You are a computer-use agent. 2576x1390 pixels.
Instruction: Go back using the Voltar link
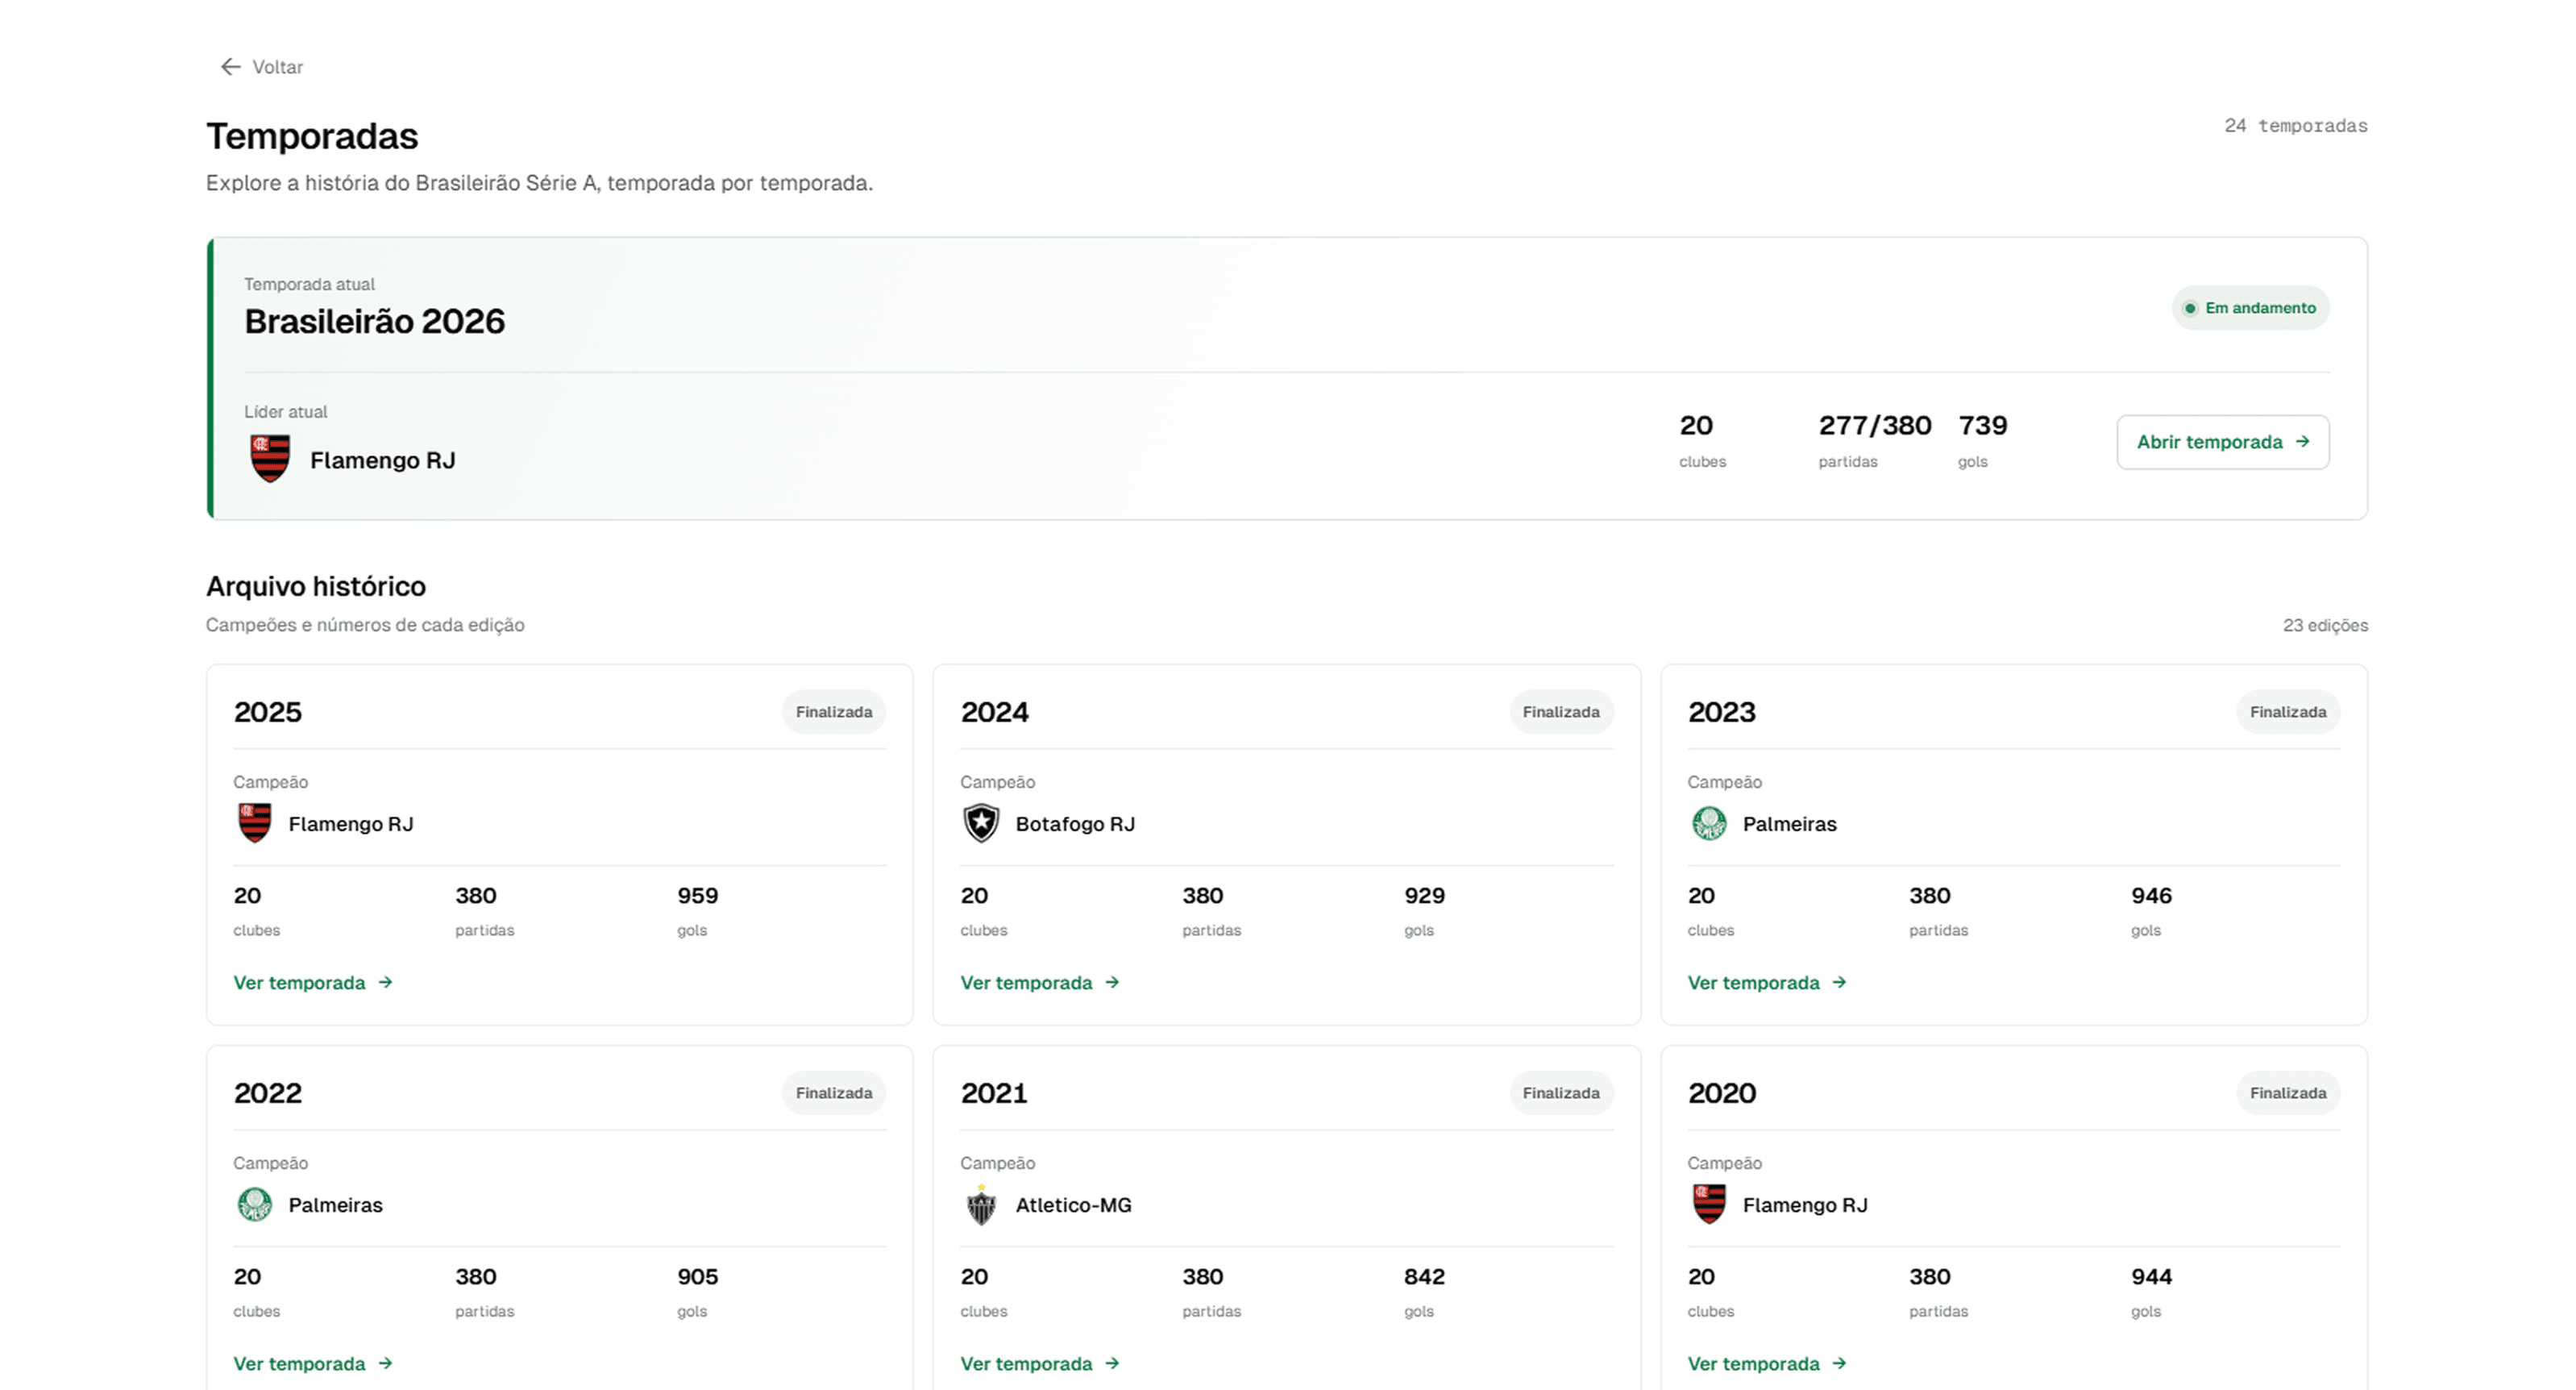click(261, 67)
